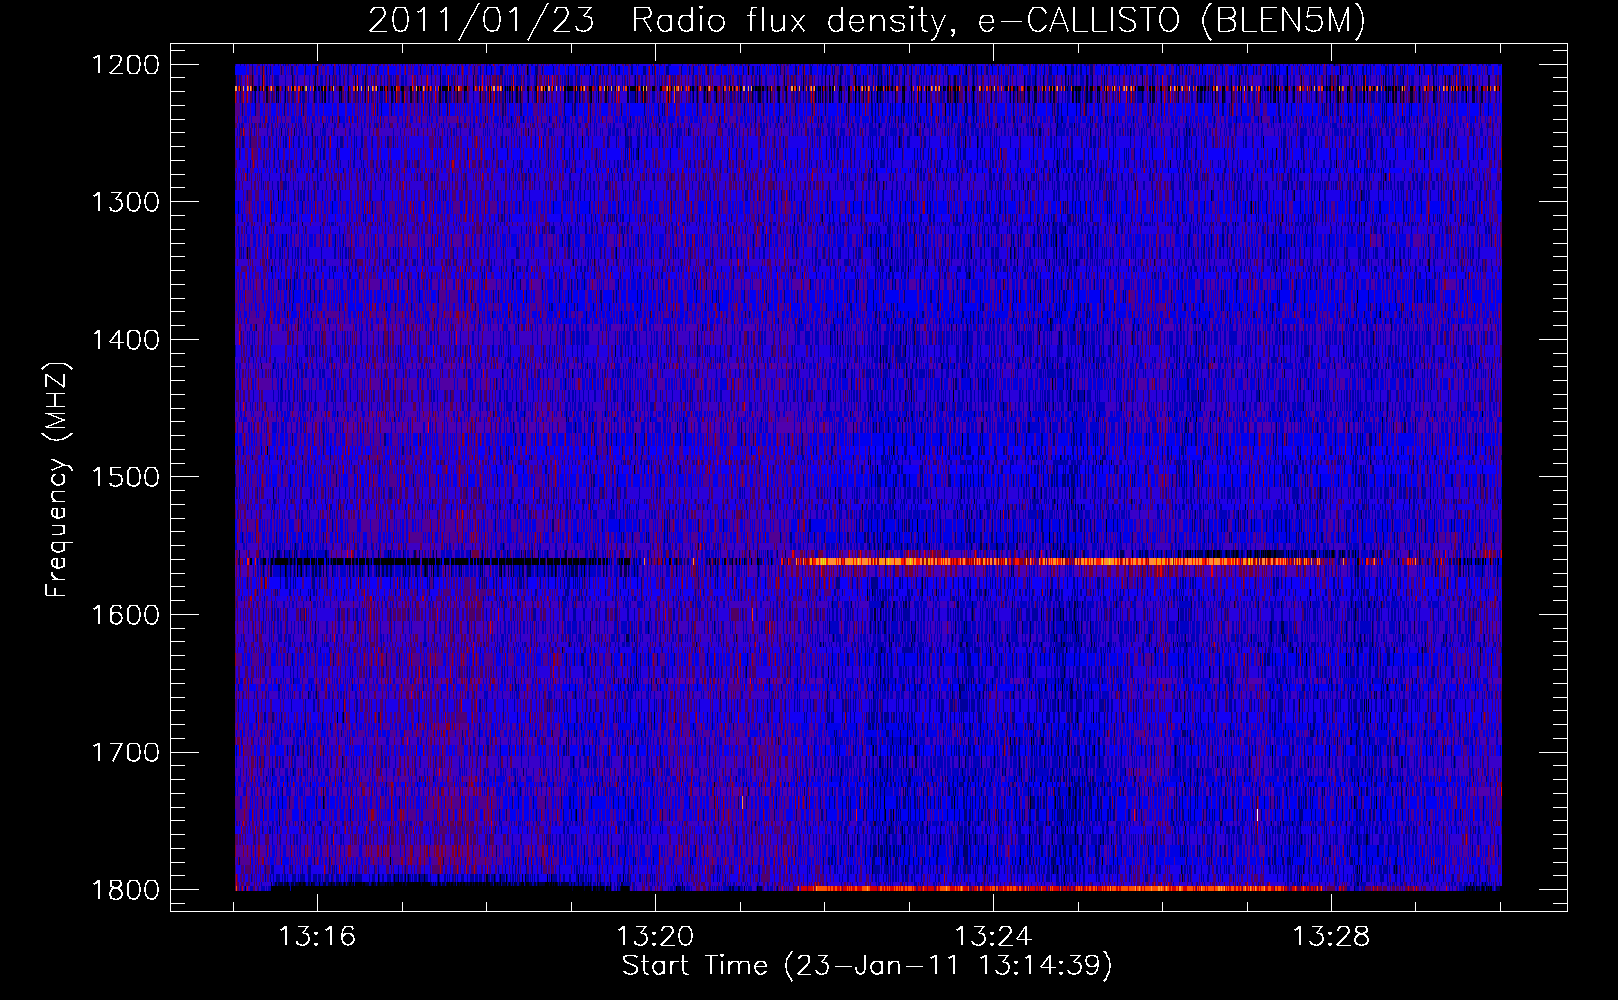Select the 1800 frequency tick label

(125, 890)
